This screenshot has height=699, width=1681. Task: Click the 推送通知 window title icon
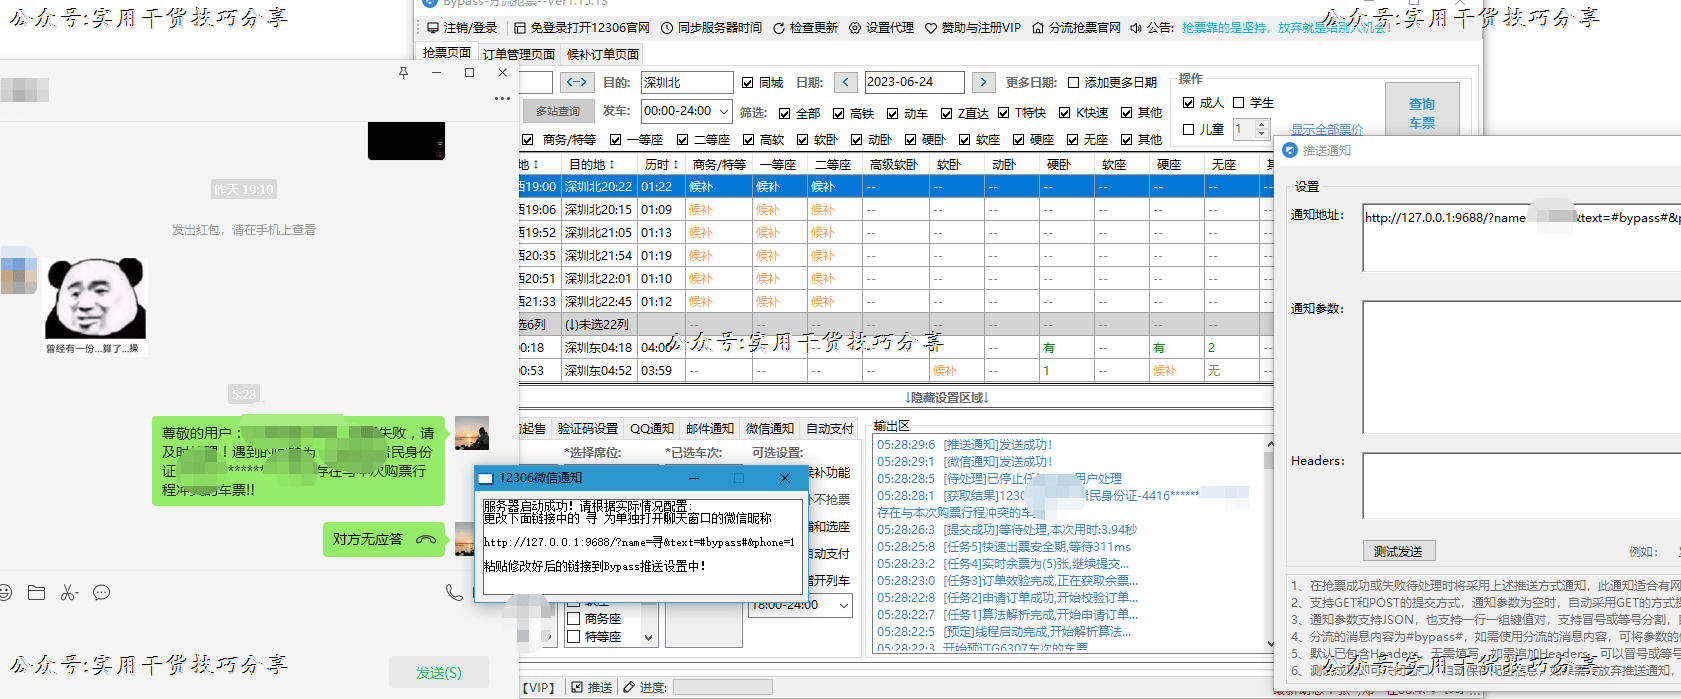point(1290,150)
